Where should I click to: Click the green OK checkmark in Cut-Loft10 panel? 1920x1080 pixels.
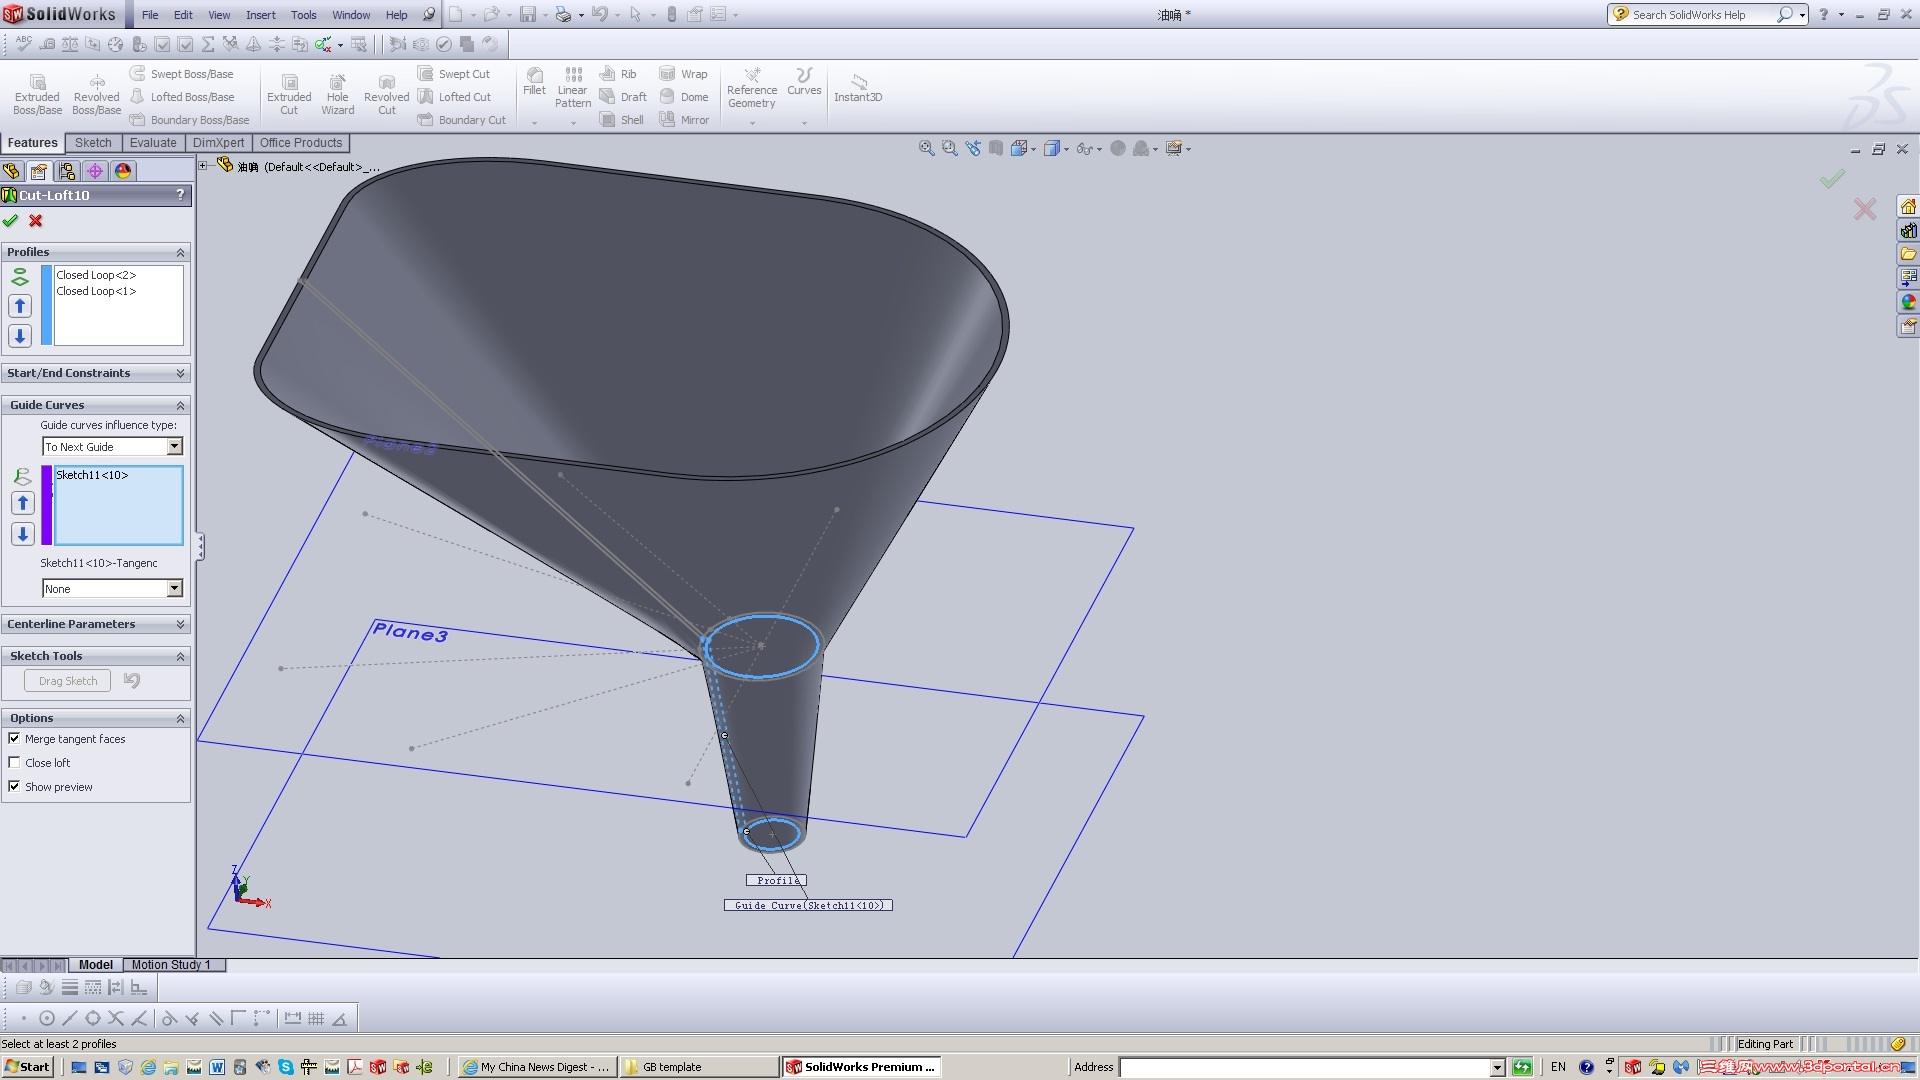coord(11,221)
